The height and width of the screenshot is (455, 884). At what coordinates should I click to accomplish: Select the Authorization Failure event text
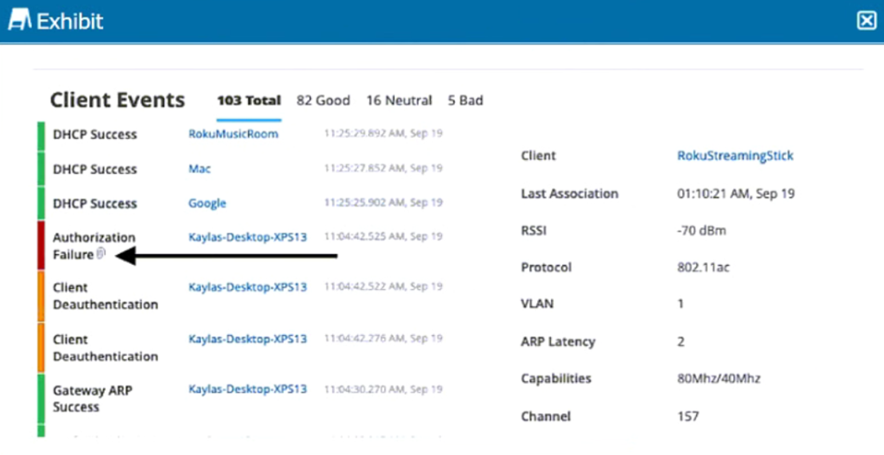[x=94, y=246]
